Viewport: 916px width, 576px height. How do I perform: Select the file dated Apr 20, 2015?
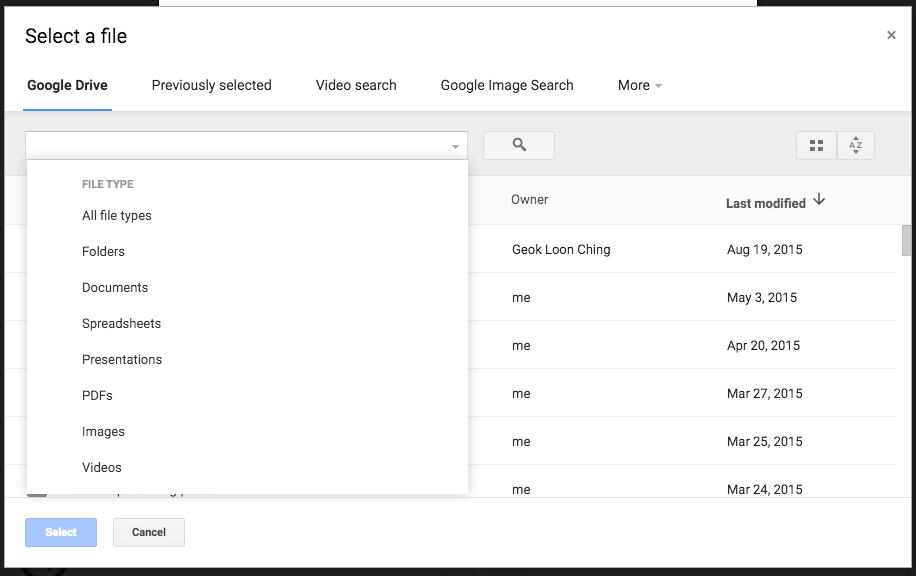pos(763,345)
